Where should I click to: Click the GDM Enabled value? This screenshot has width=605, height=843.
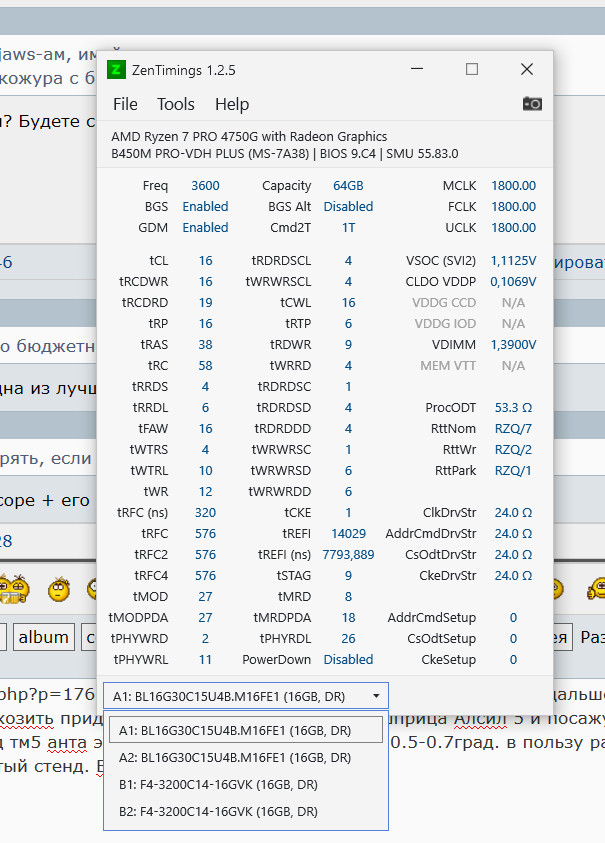[x=205, y=227]
